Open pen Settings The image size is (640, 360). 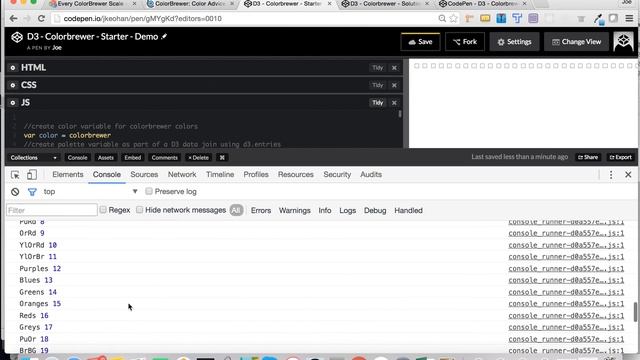514,42
